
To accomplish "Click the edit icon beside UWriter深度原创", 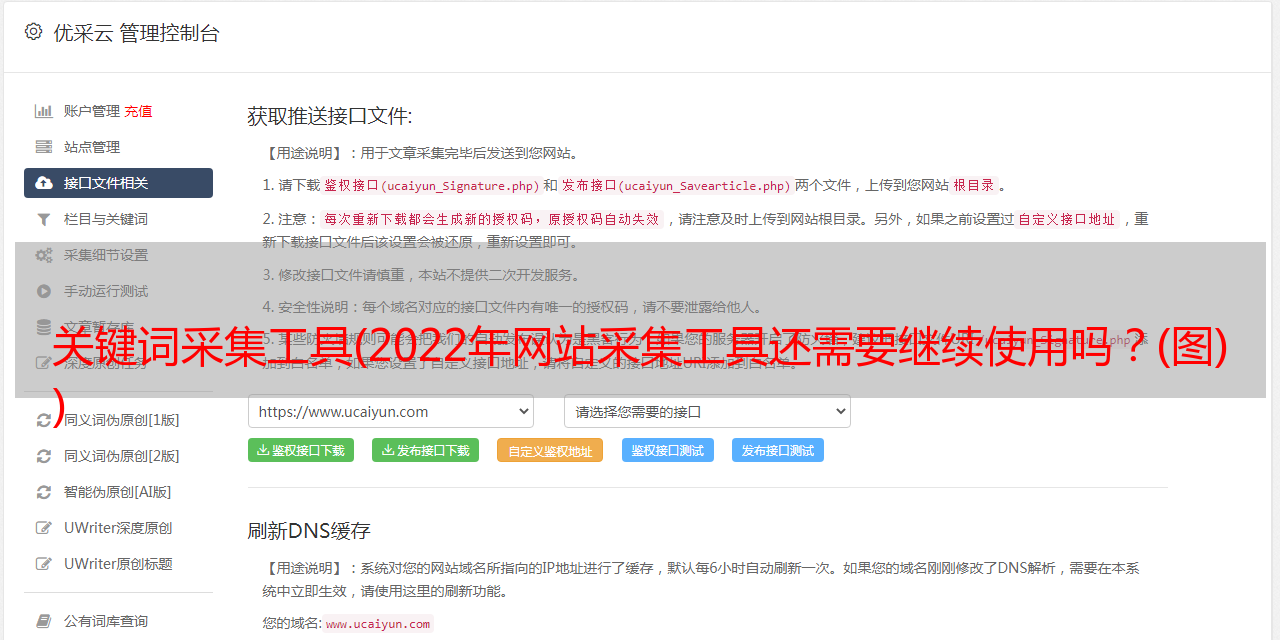I will pos(44,528).
